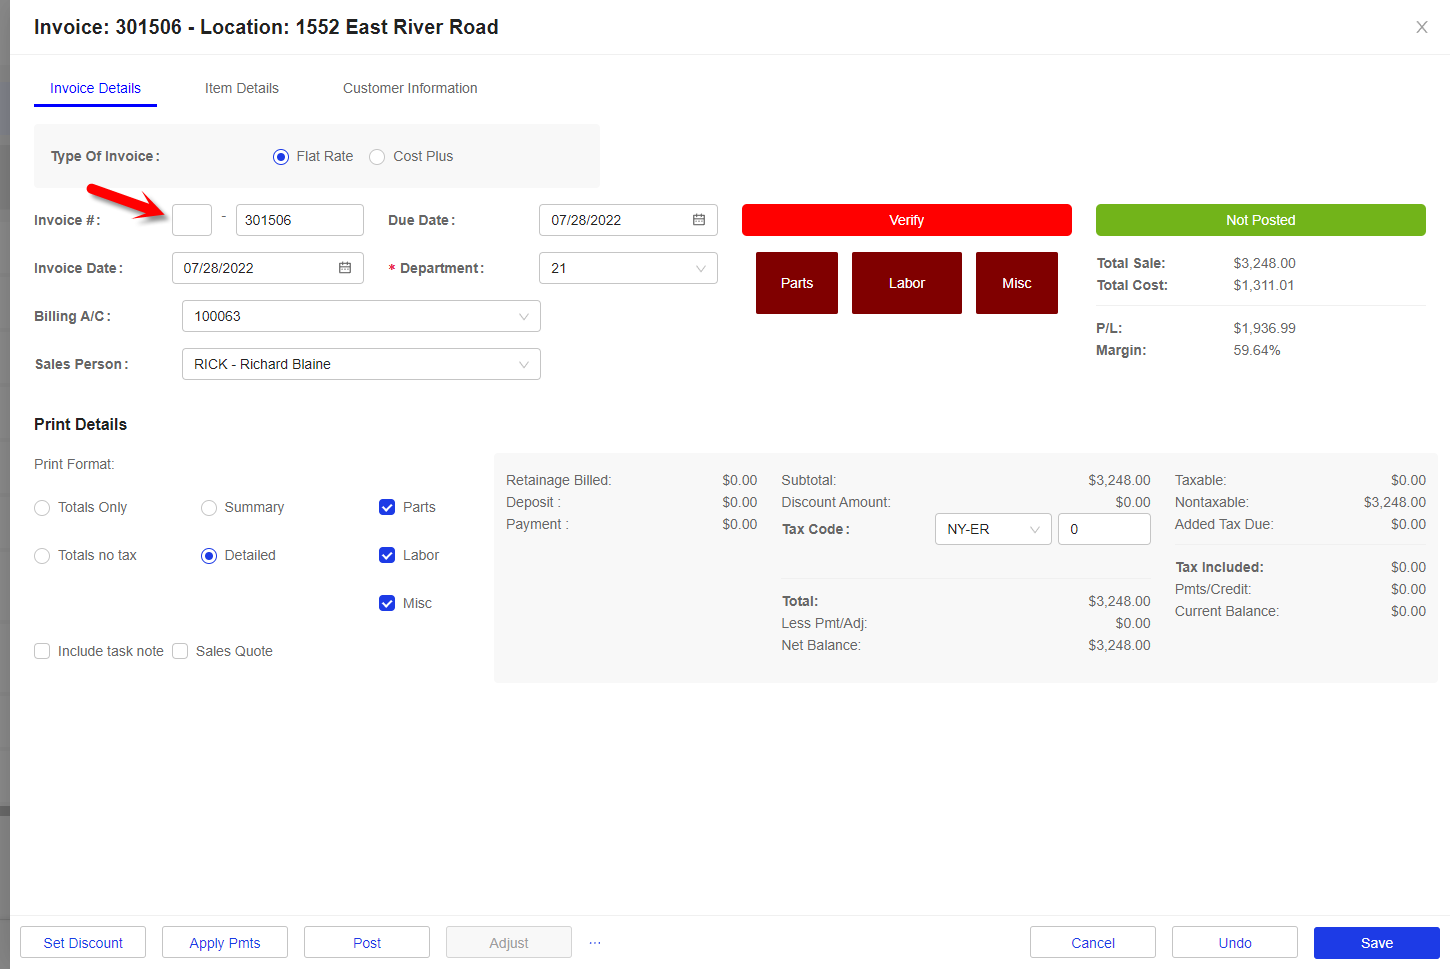This screenshot has height=969, width=1450.
Task: Click the Total Sale value $3,248.00
Action: pos(1264,263)
